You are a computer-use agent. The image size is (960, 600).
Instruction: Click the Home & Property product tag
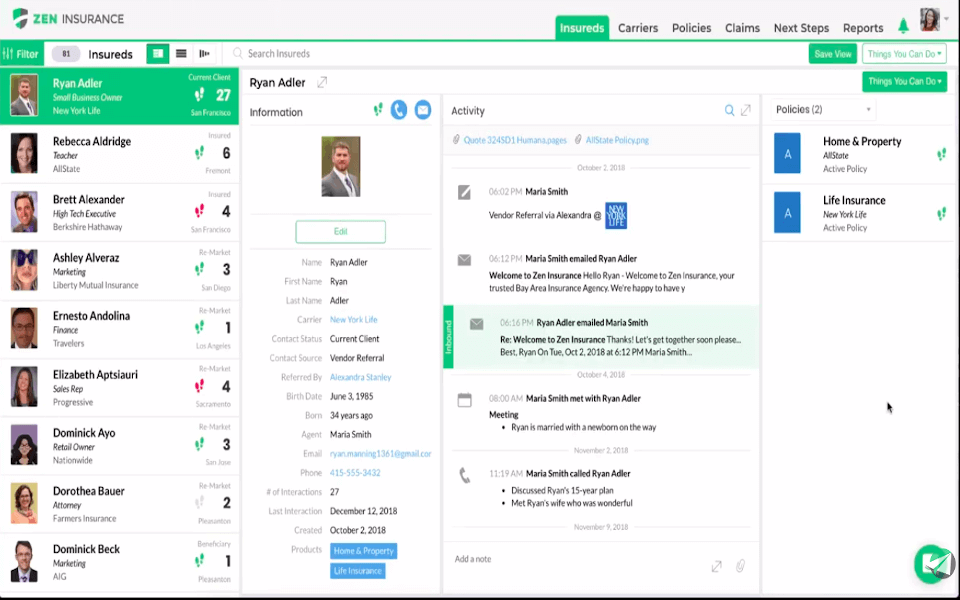click(364, 551)
